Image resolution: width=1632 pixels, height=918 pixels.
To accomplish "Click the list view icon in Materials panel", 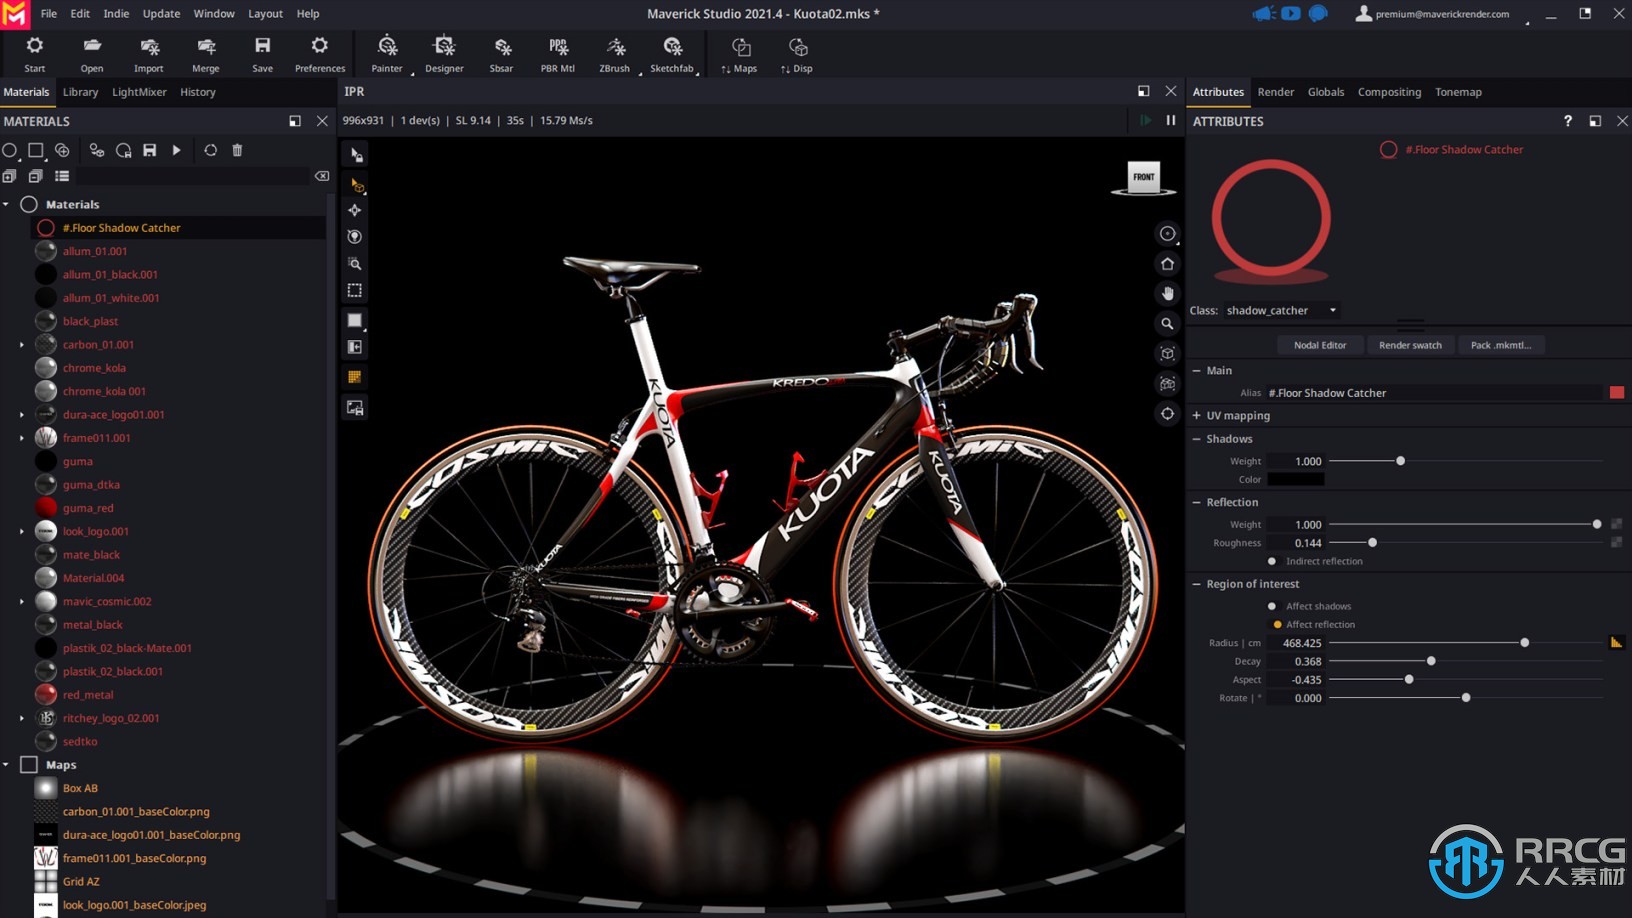I will click(x=62, y=176).
